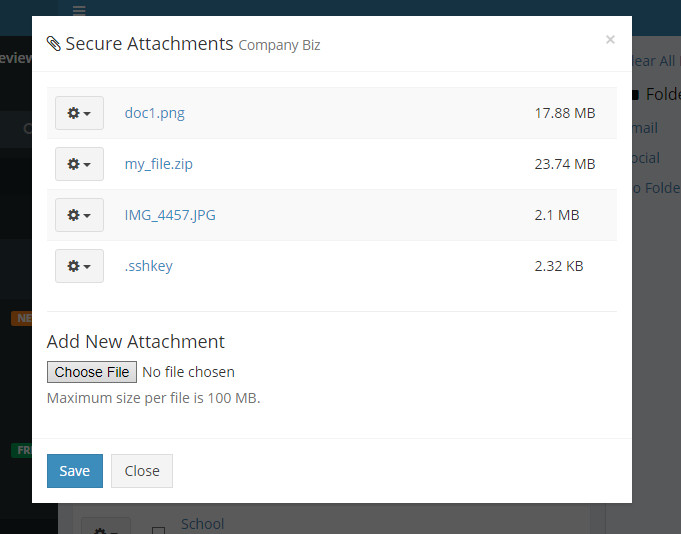Viewport: 681px width, 534px height.
Task: Select the .sshkey attachment link
Action: point(148,266)
